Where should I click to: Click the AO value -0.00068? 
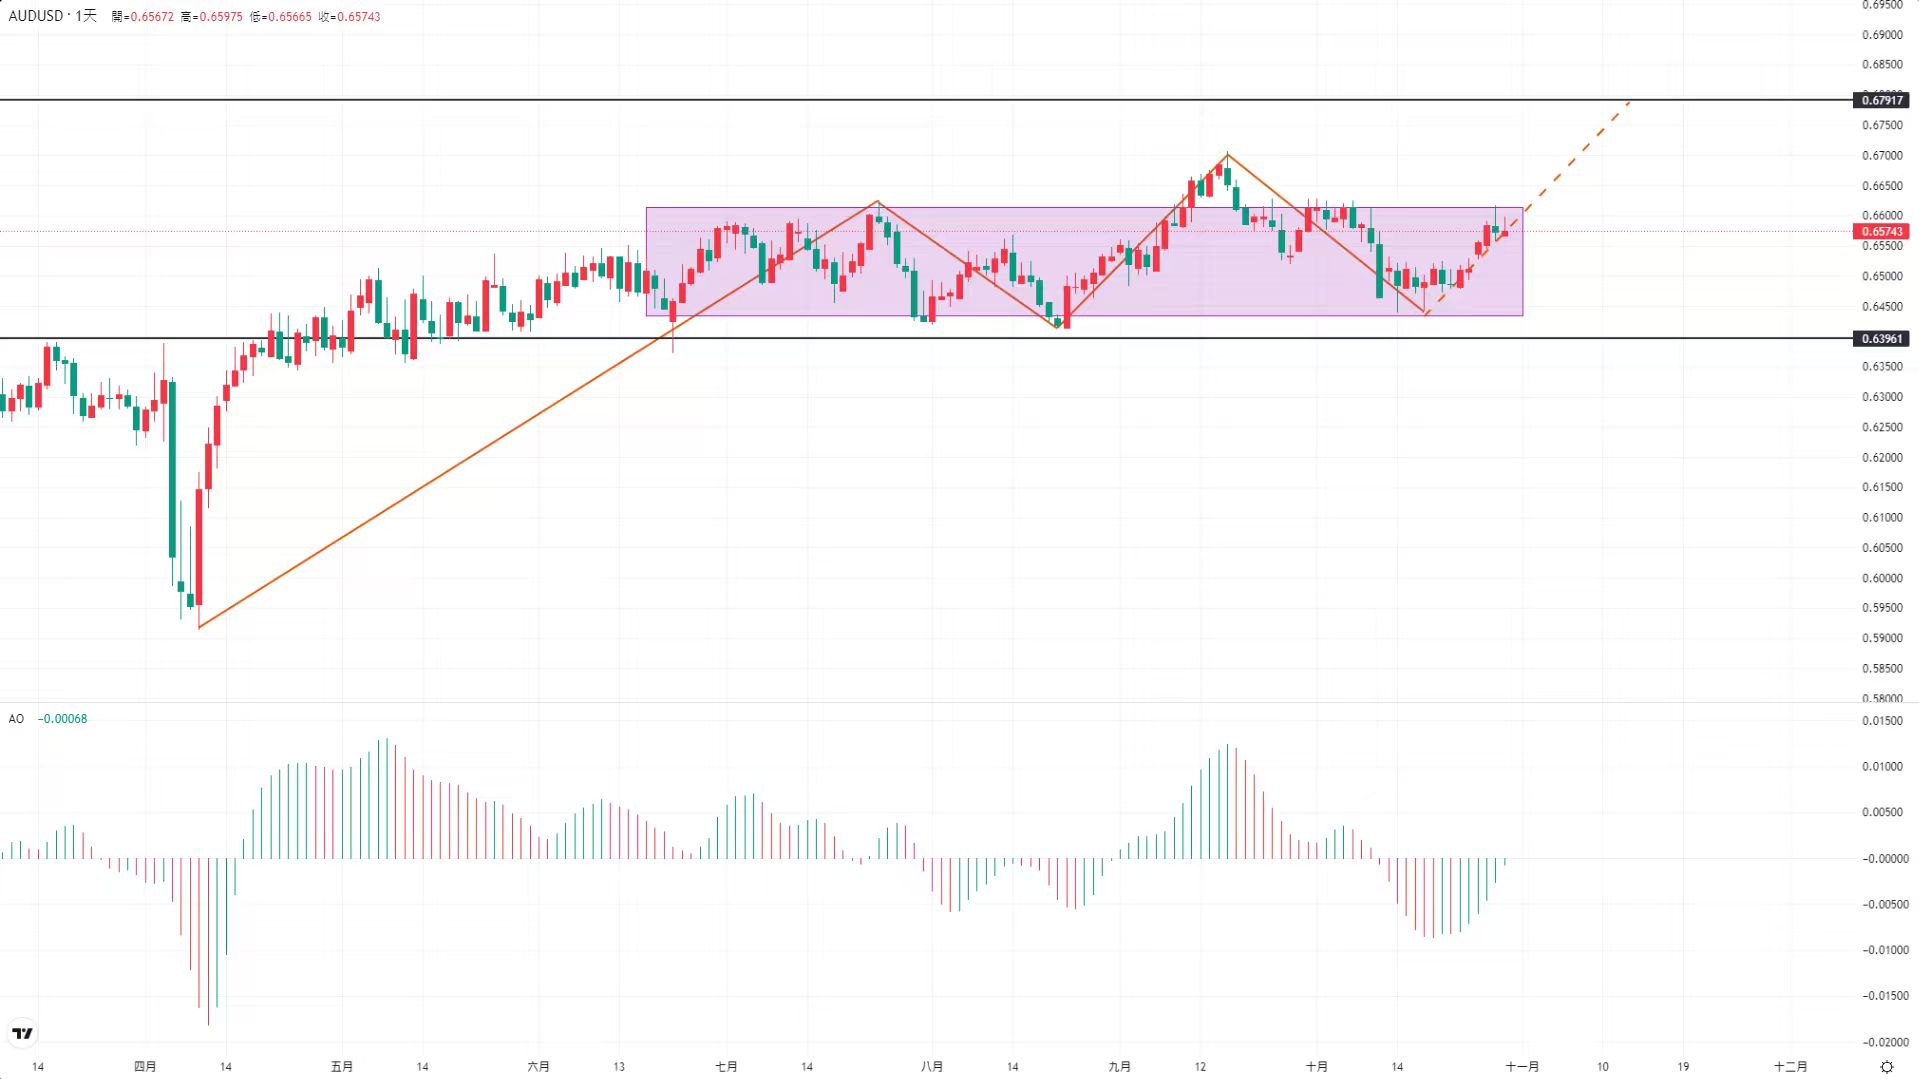[63, 719]
